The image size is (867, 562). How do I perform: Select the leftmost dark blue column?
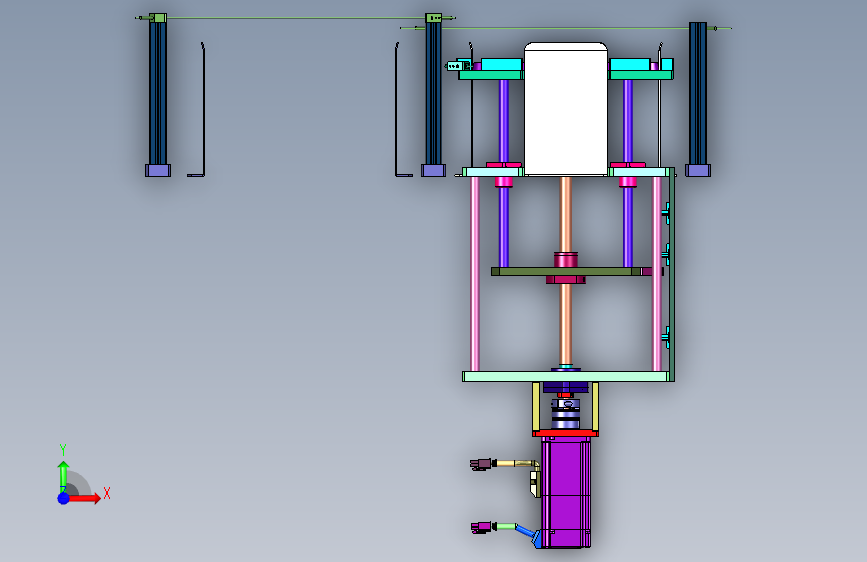(x=158, y=93)
